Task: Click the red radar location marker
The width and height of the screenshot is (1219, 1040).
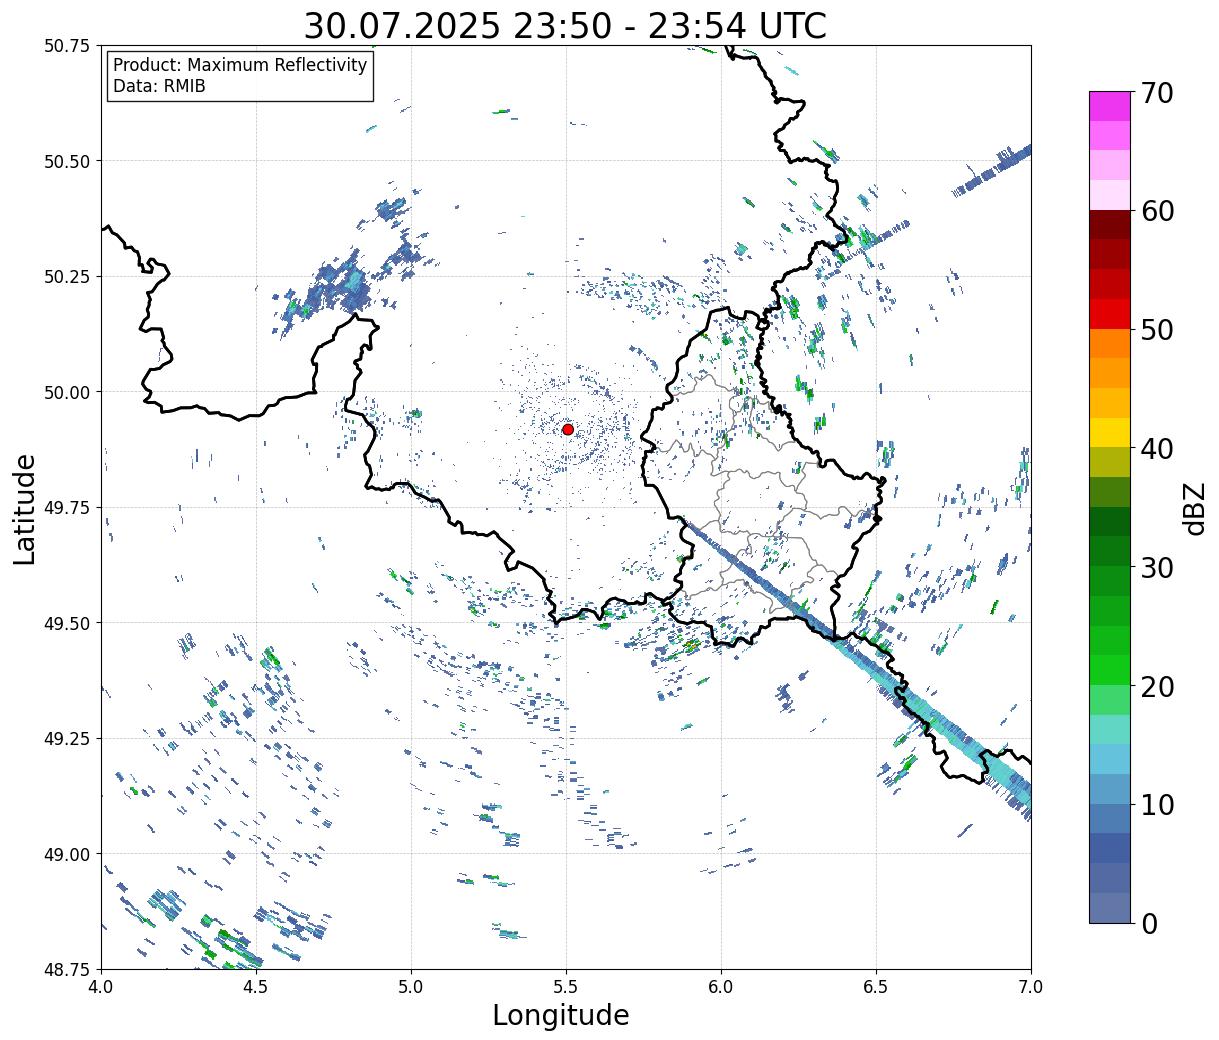Action: point(568,429)
